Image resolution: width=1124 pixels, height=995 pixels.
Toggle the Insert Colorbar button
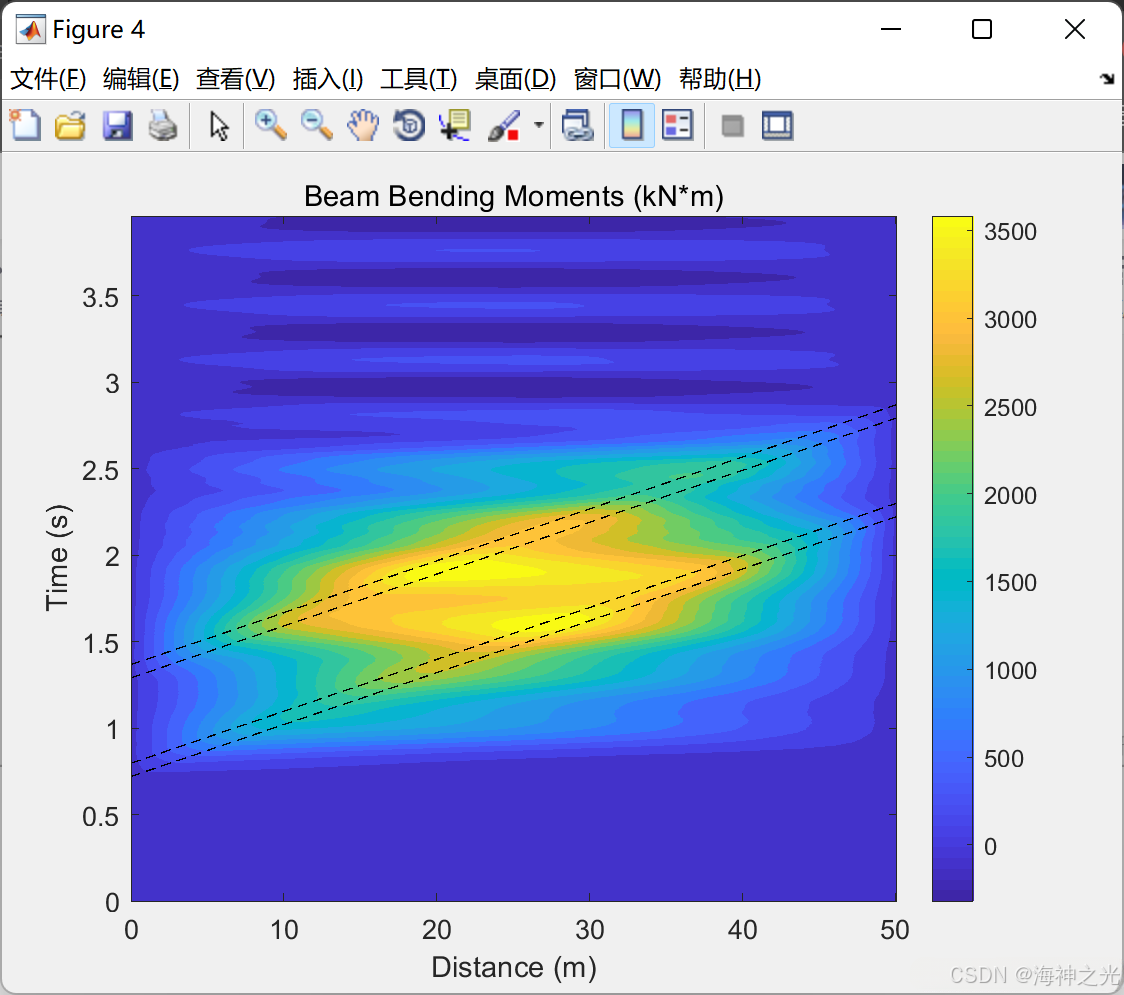632,125
